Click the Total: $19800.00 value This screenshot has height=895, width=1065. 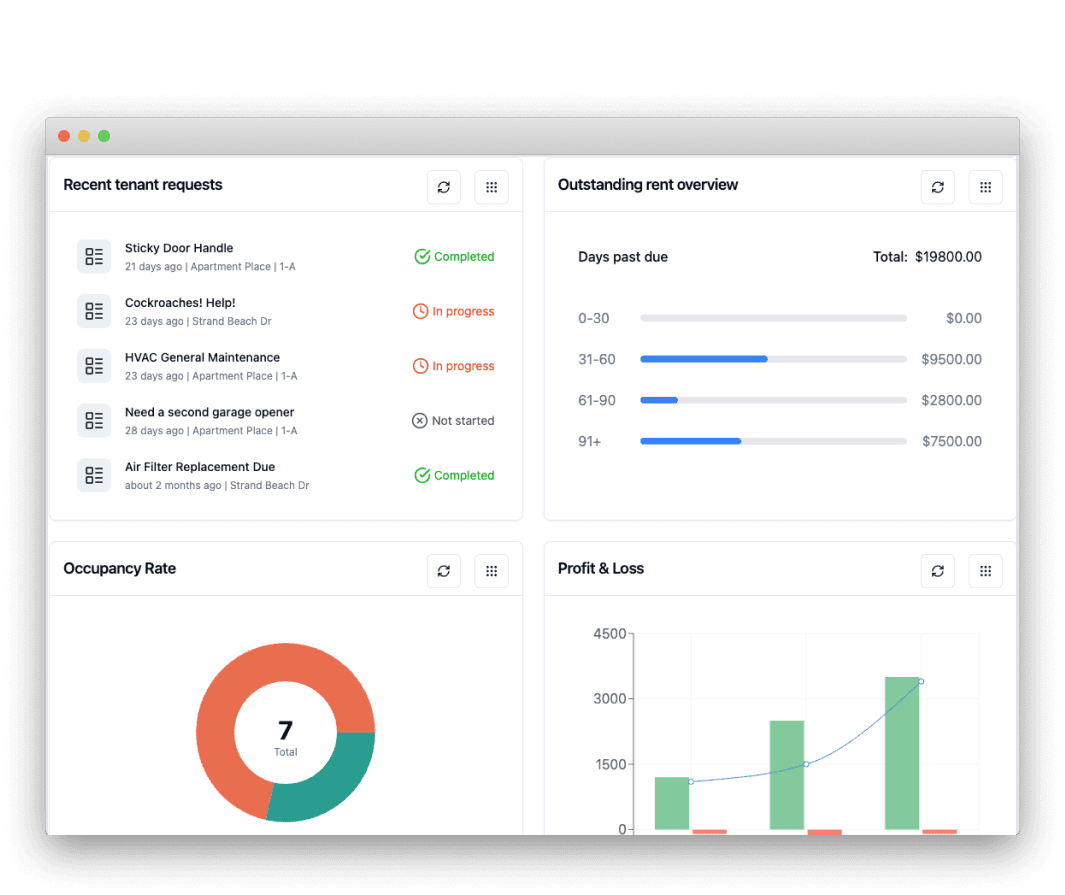point(927,257)
